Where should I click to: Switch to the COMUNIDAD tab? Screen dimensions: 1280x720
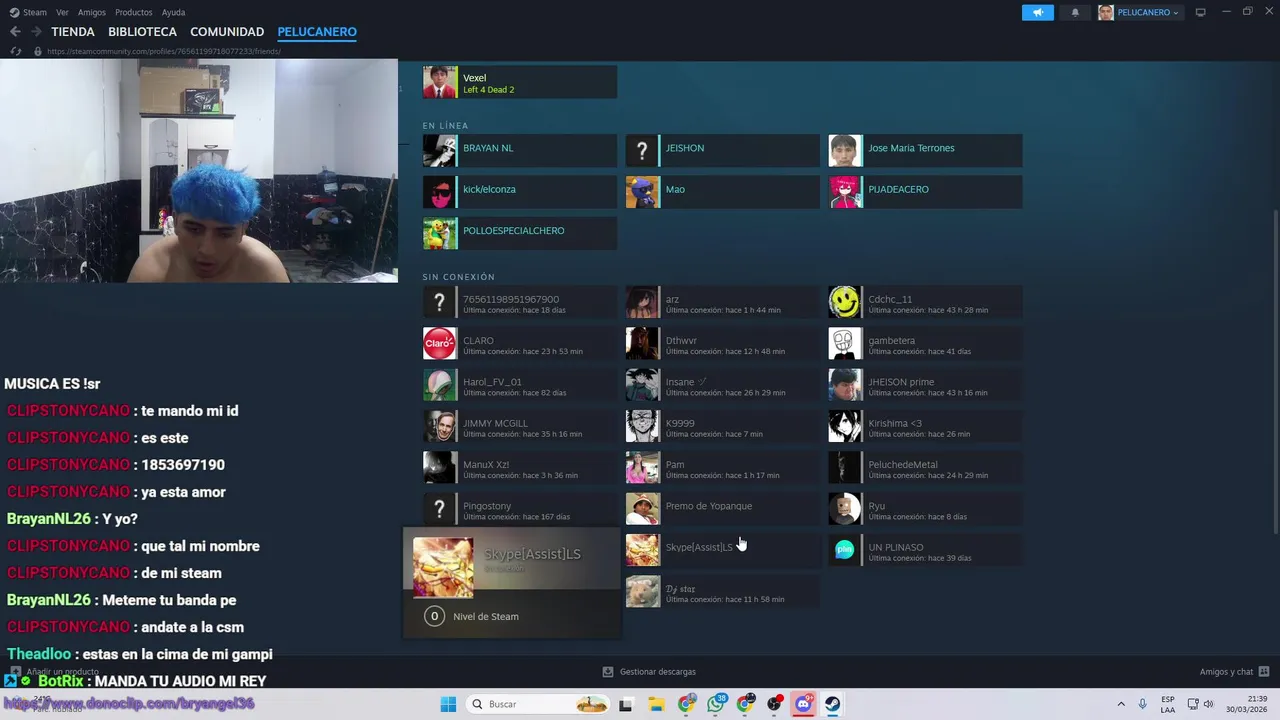pyautogui.click(x=227, y=32)
